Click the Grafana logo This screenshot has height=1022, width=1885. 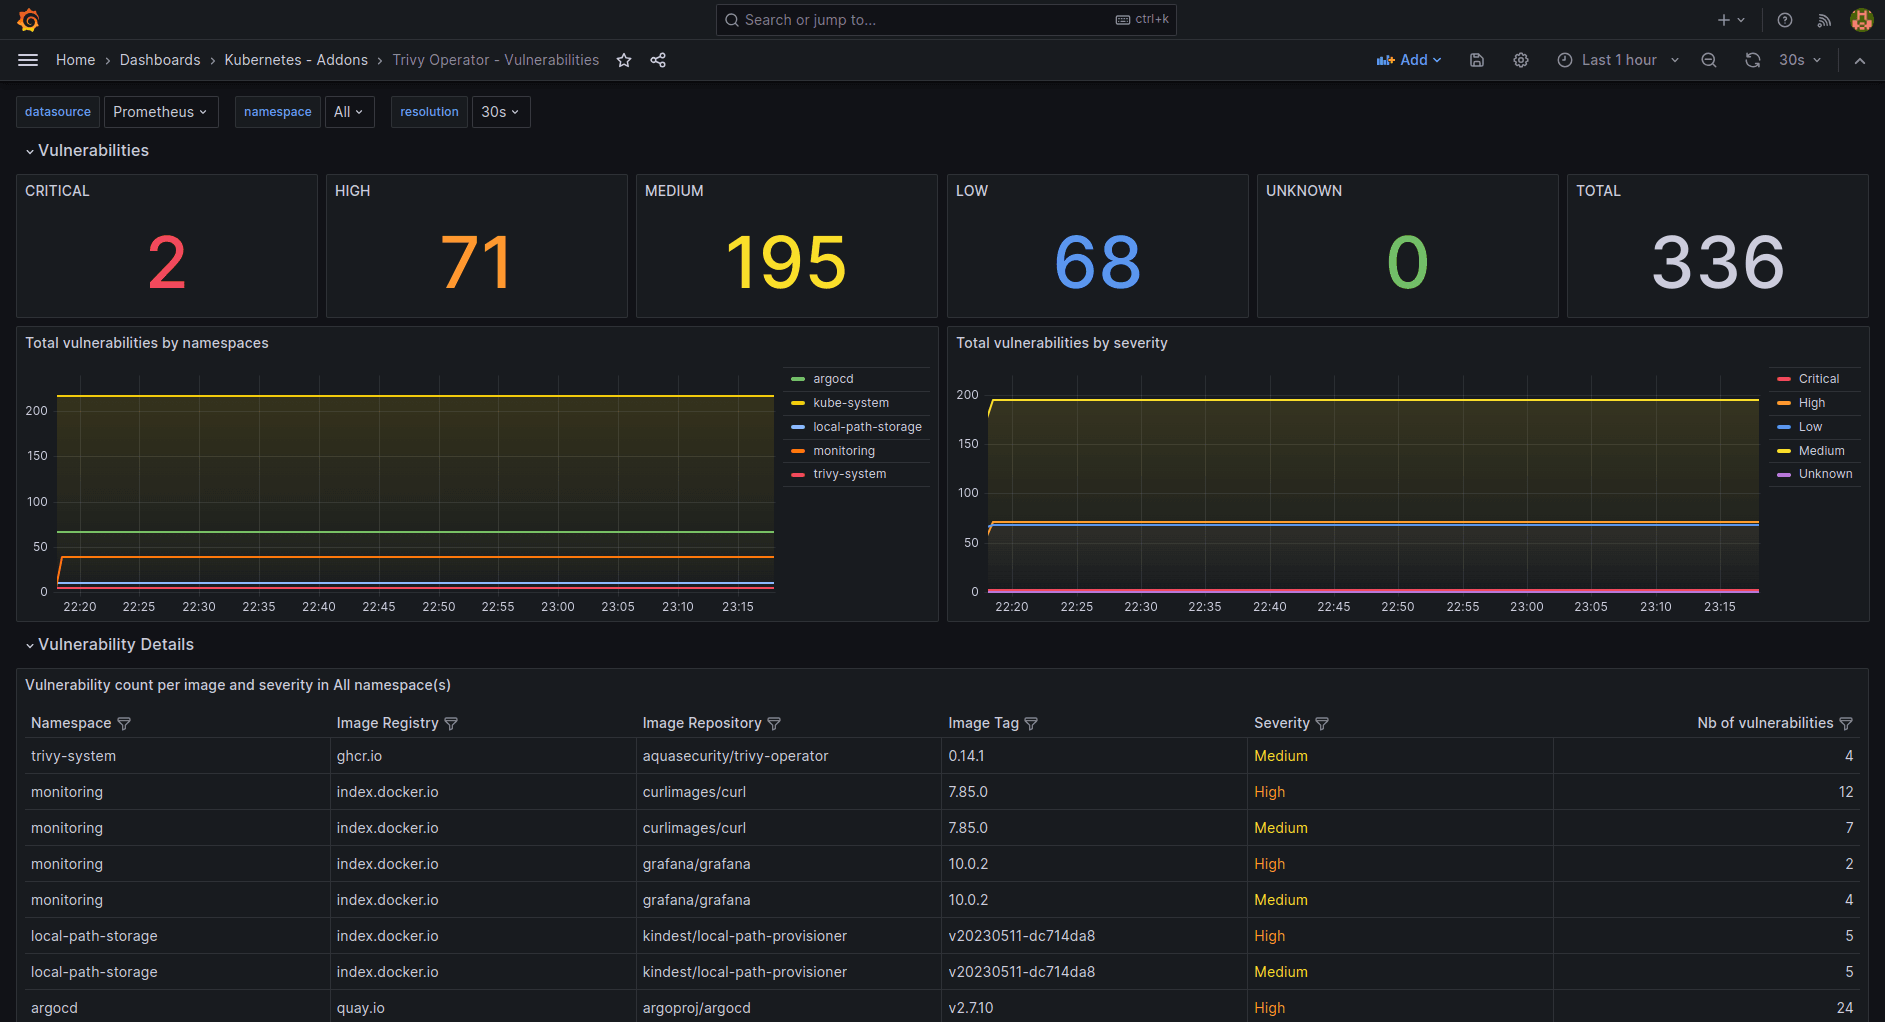pos(28,19)
